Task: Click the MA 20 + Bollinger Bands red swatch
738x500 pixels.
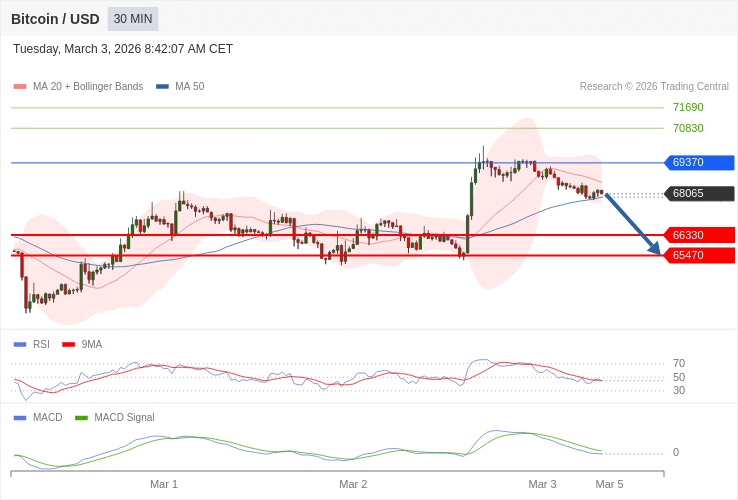Action: (x=20, y=87)
